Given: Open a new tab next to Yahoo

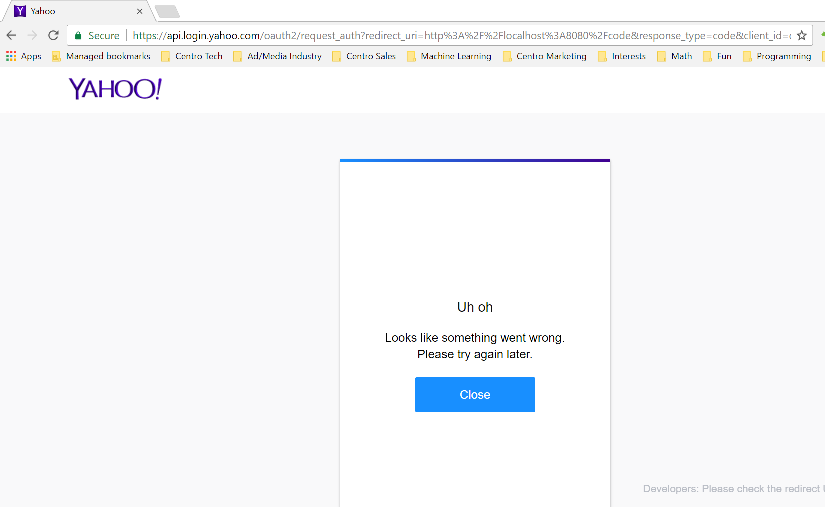Looking at the screenshot, I should coord(167,11).
